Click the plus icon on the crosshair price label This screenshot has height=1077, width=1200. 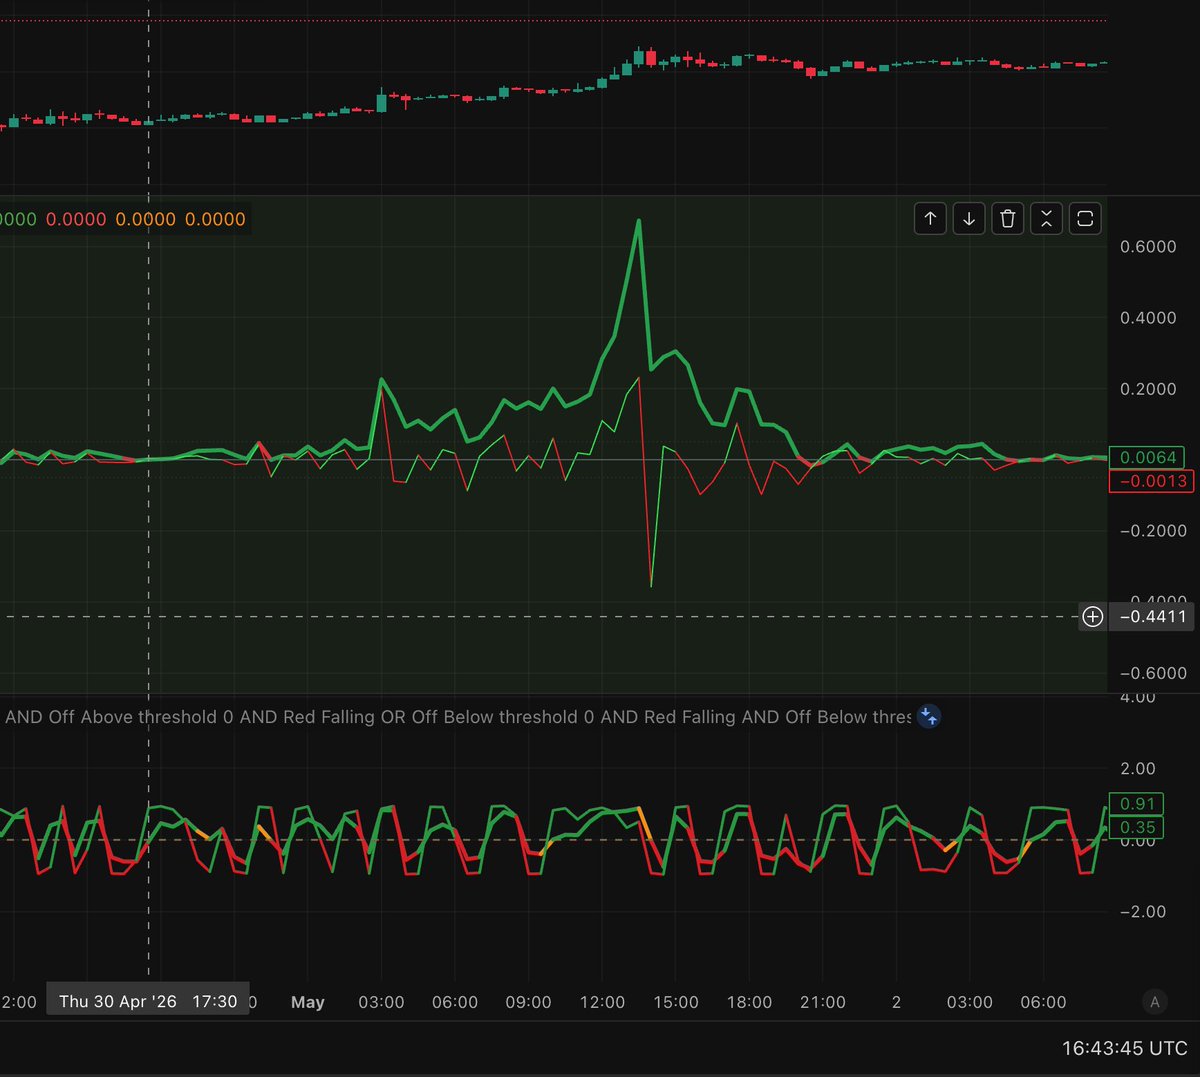(x=1093, y=617)
